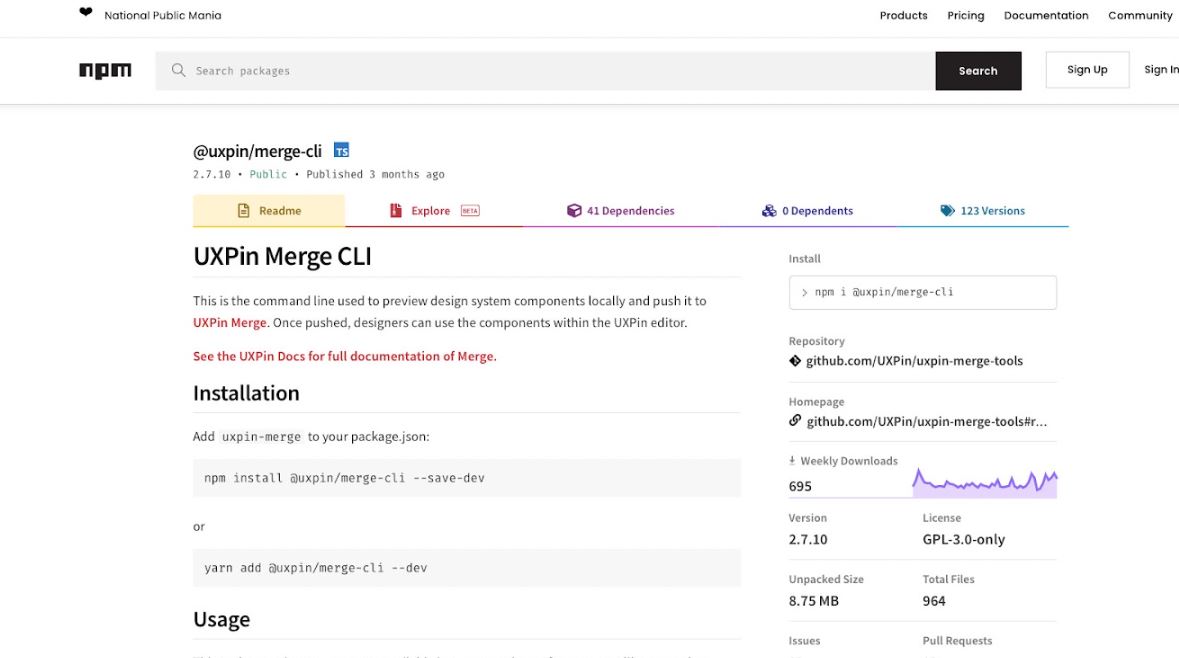
Task: Click the Versions tags icon
Action: click(x=947, y=211)
